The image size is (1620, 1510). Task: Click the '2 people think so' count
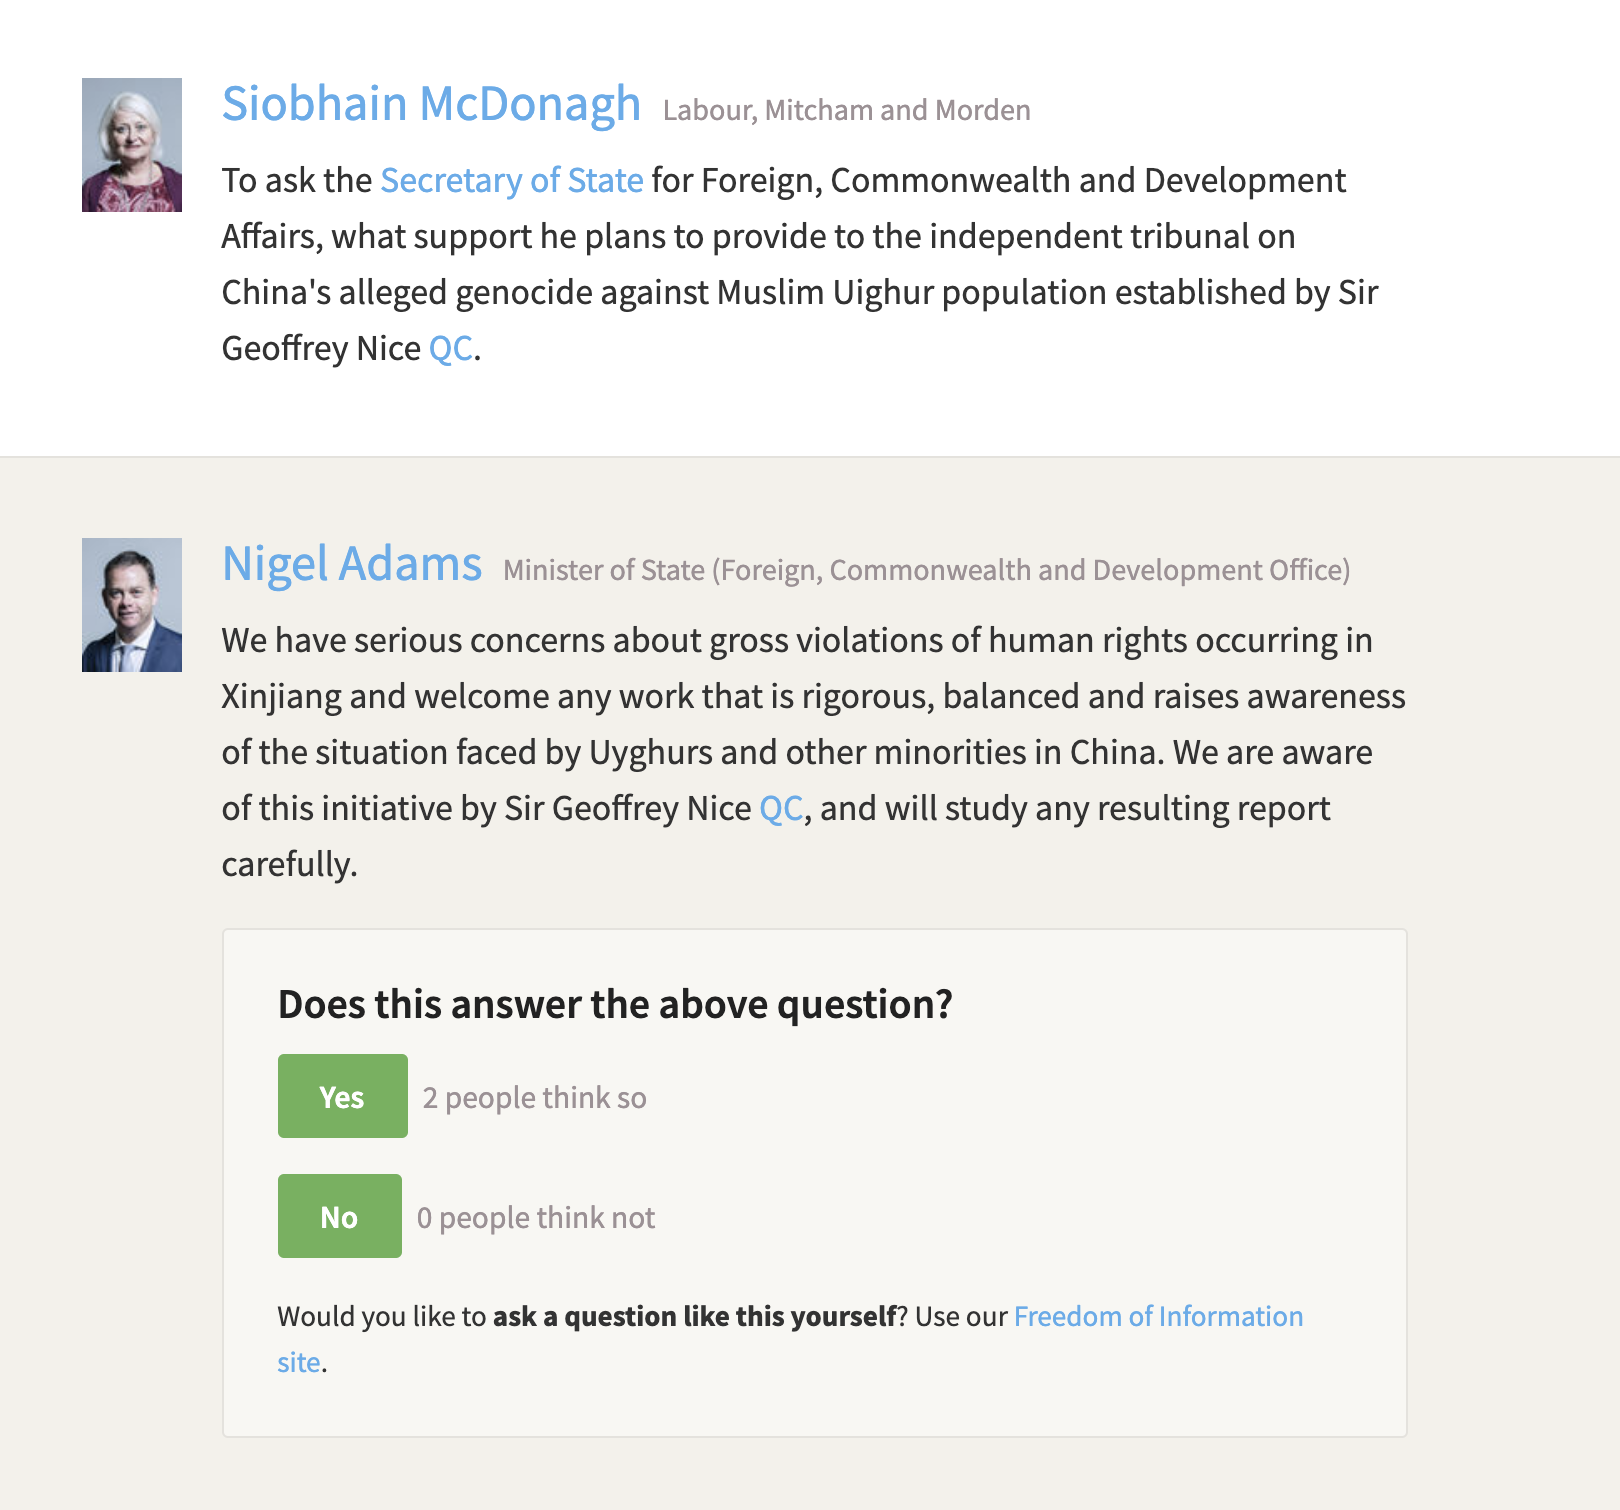tap(534, 1098)
